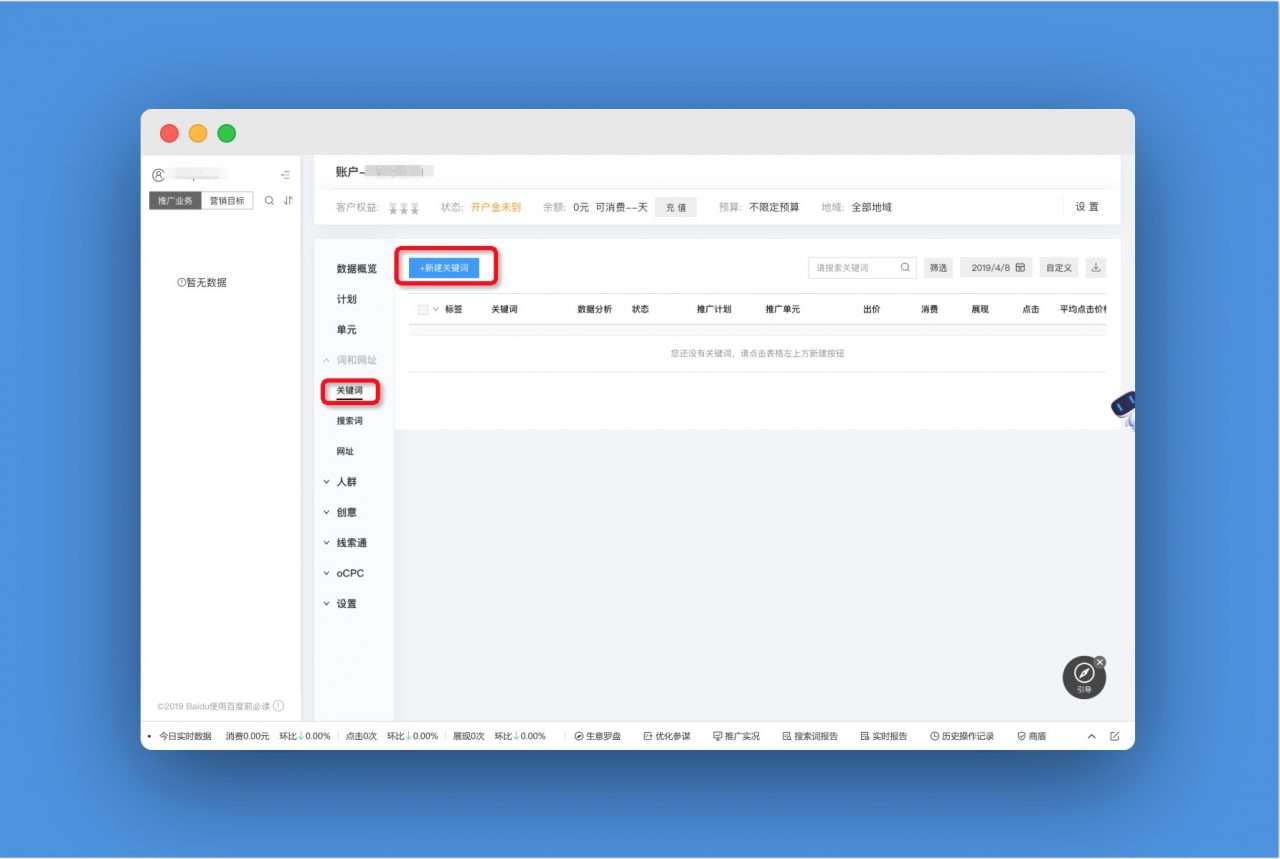Screen dimensions: 1280x859
Task: Collapse the 词和网址 section
Action: [356, 360]
